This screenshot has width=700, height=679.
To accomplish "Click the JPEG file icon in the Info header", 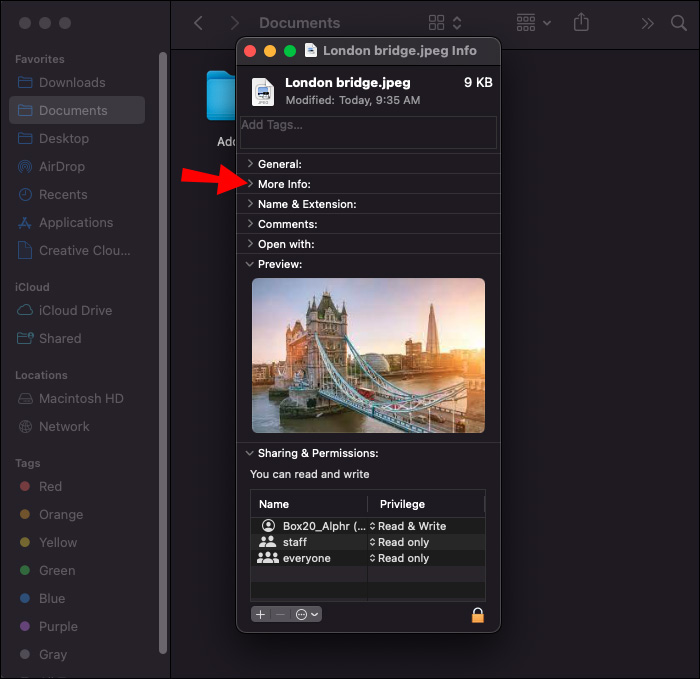I will point(262,91).
